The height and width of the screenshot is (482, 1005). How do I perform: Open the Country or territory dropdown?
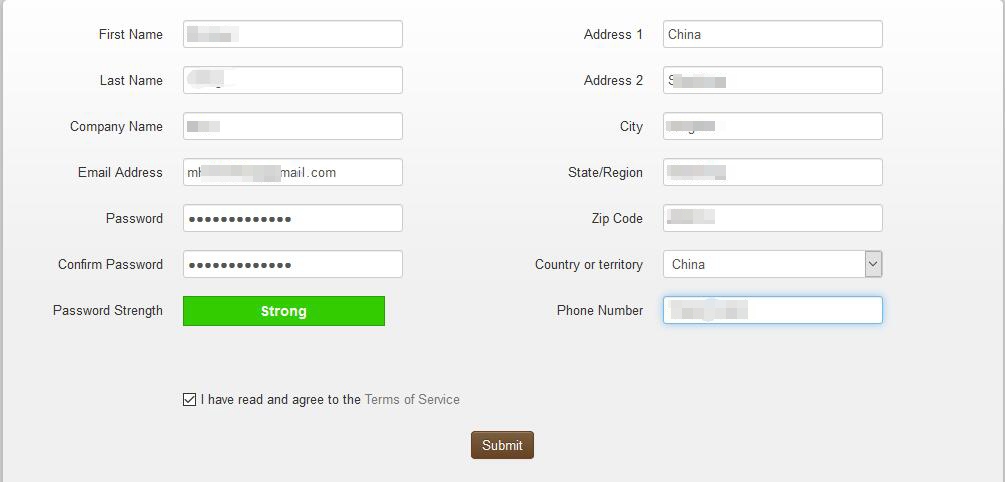(765, 264)
